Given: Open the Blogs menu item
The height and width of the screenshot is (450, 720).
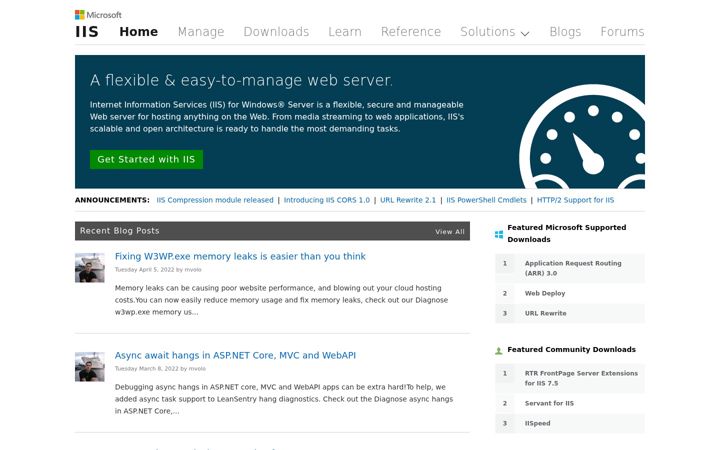Looking at the screenshot, I should click(x=565, y=32).
